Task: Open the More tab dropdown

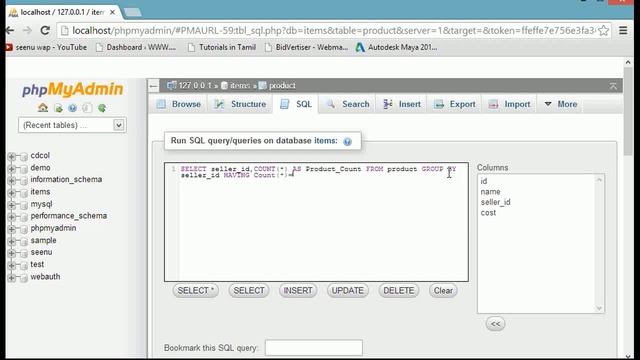Action: (561, 104)
